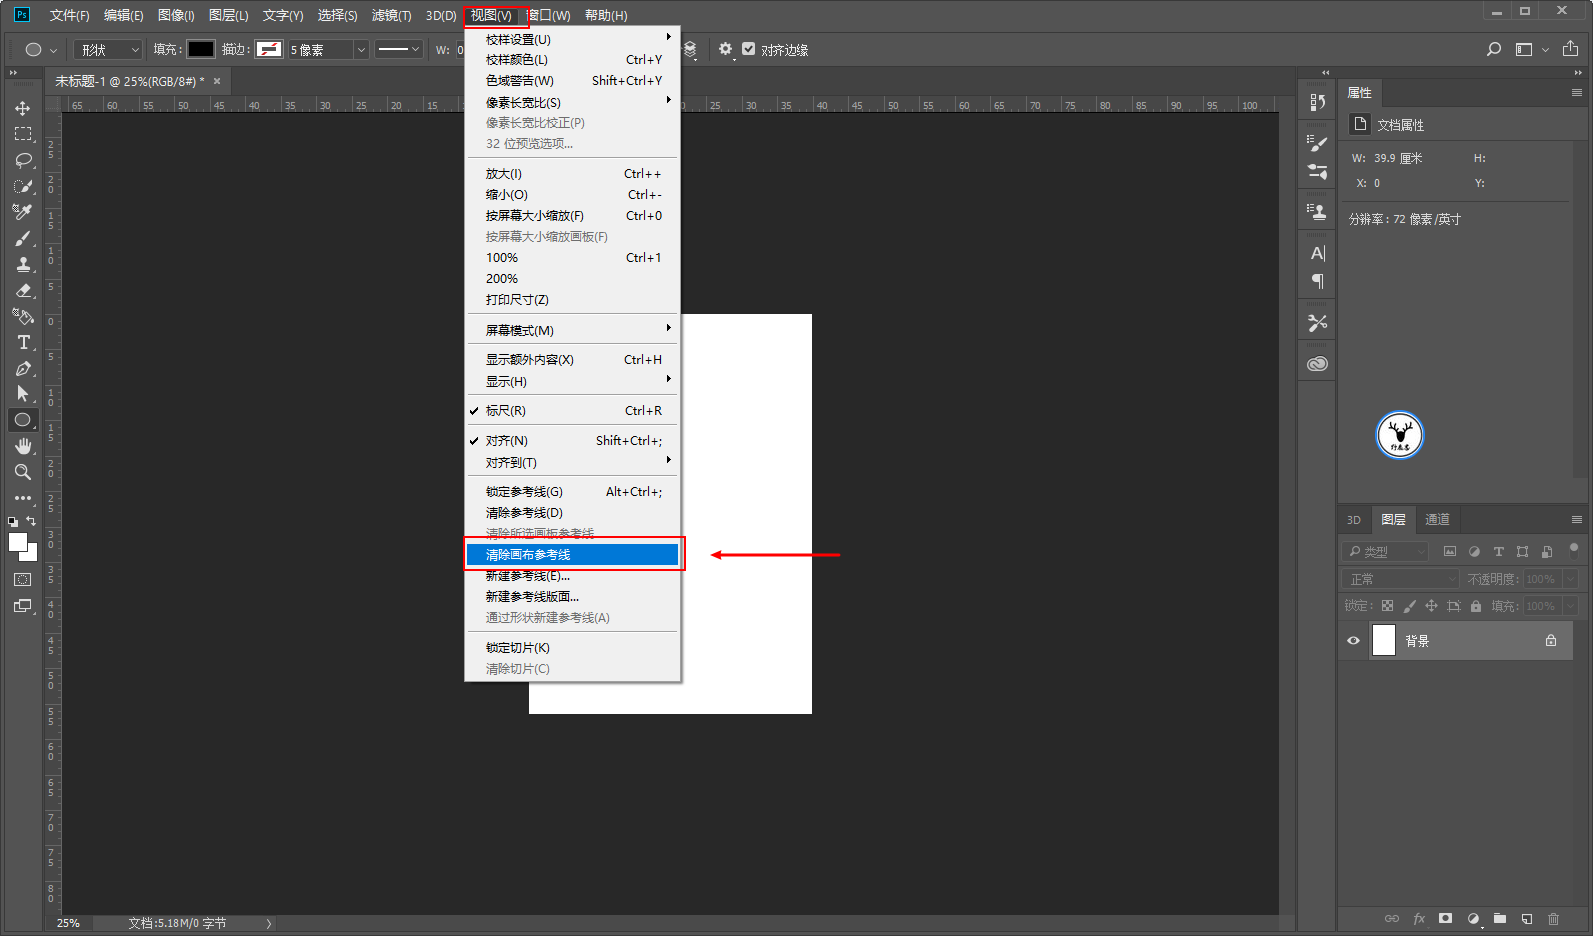This screenshot has height=936, width=1593.
Task: Open the Shape mode dropdown
Action: tap(110, 50)
